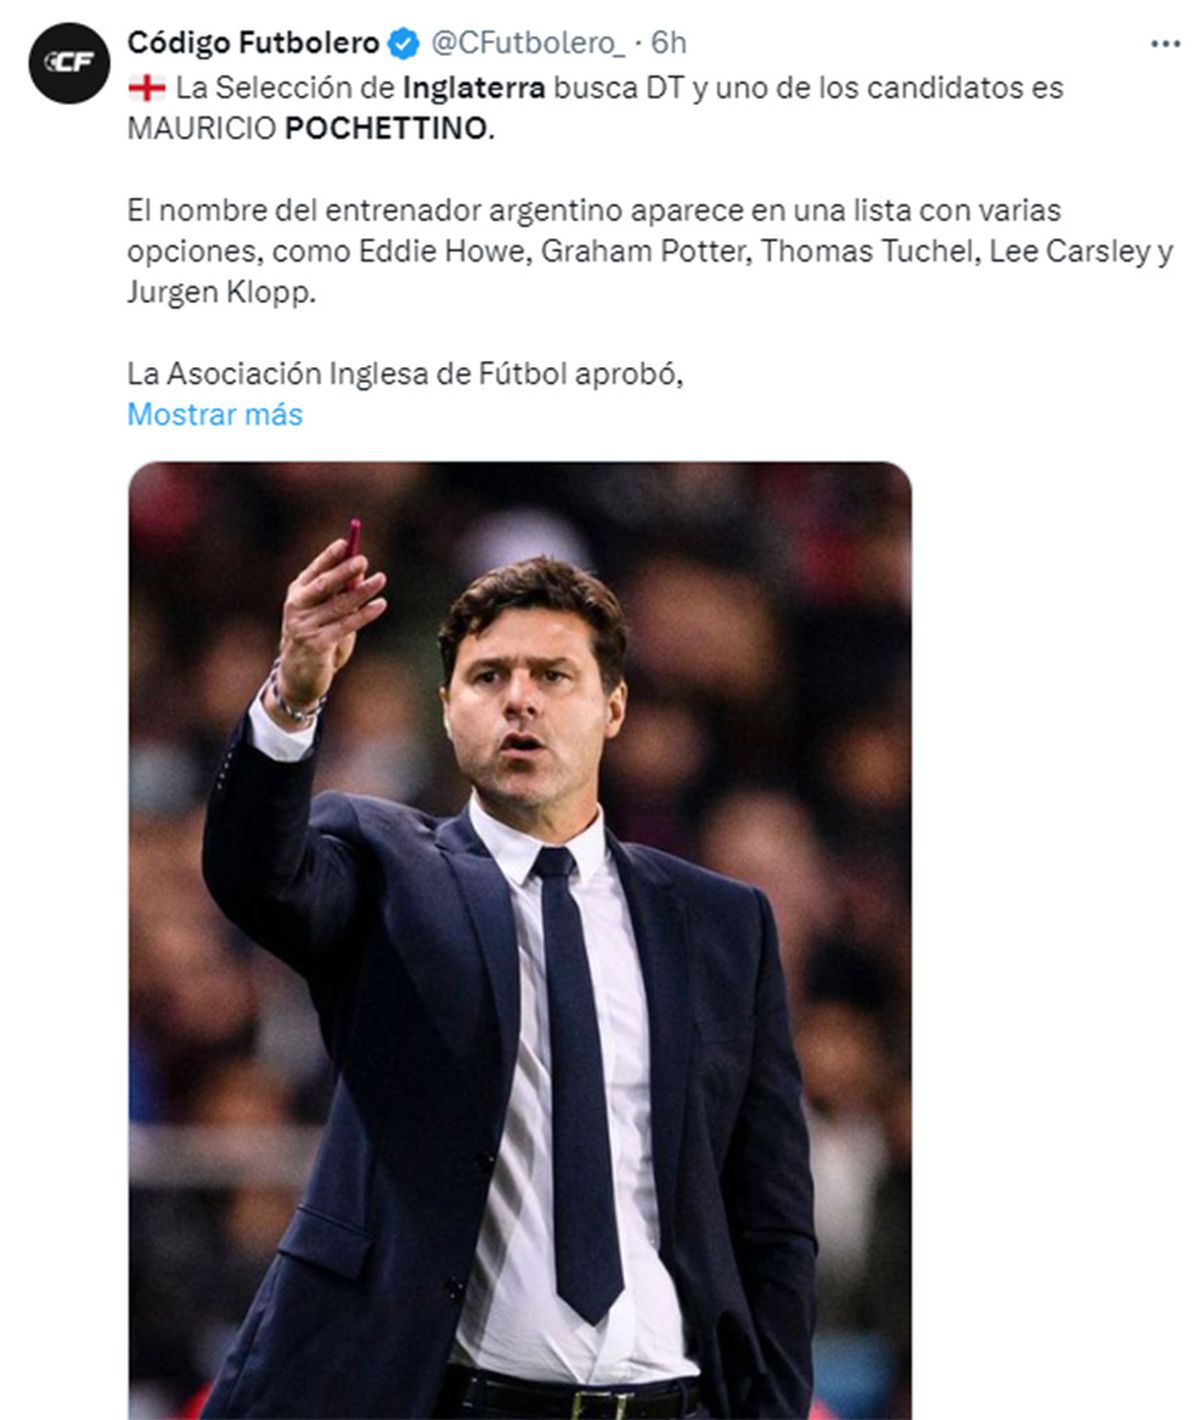Screen dimensions: 1200x1420
Task: Open the three-dot more options menu
Action: click(x=1165, y=44)
